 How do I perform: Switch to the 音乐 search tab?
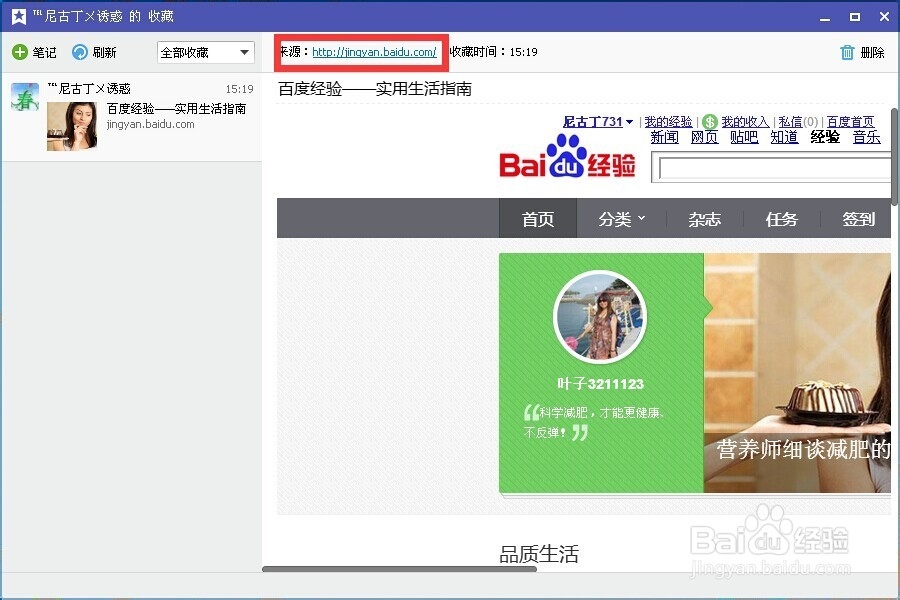pos(866,137)
